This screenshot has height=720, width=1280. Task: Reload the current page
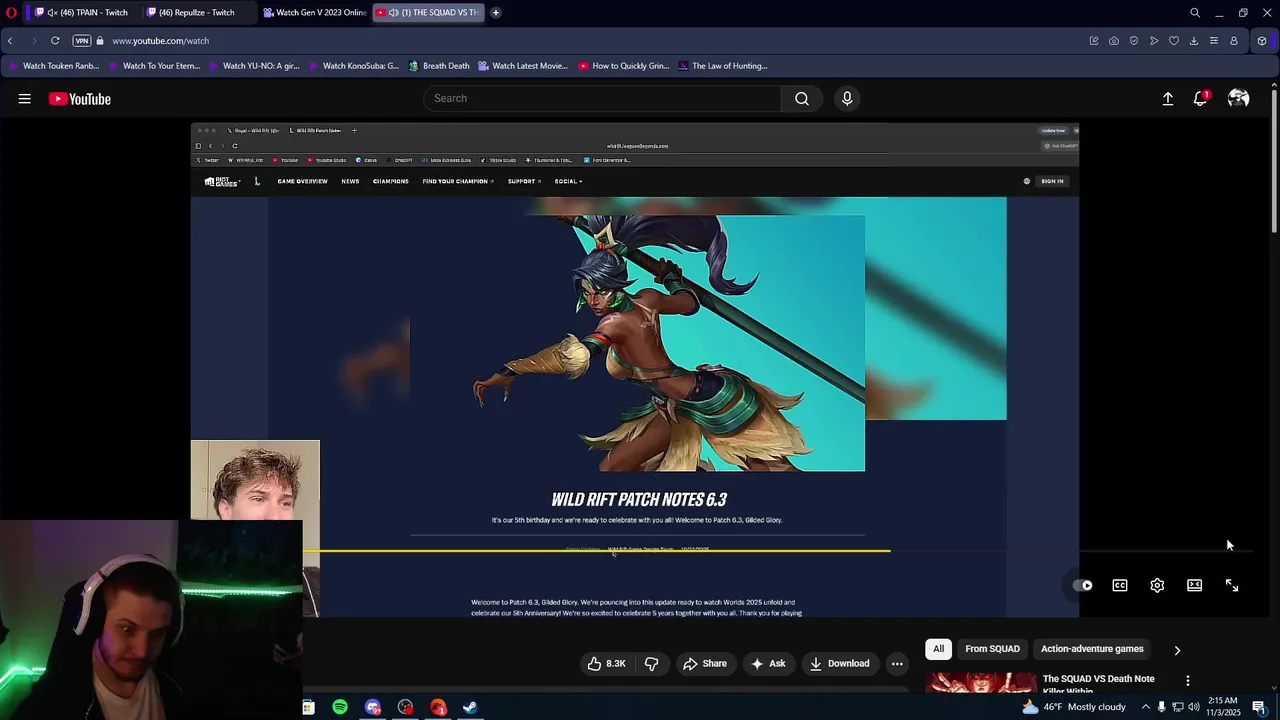coord(55,41)
